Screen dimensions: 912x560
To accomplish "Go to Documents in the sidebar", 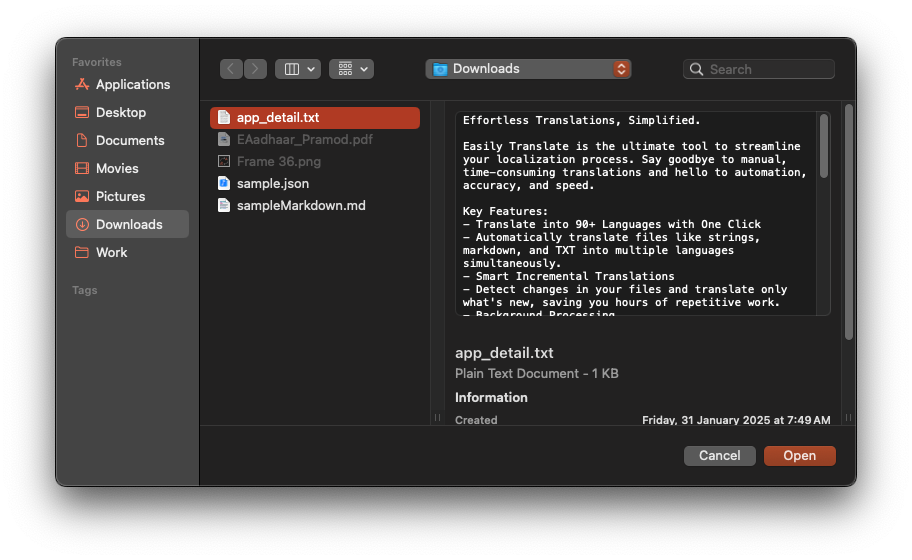I will click(x=127, y=140).
